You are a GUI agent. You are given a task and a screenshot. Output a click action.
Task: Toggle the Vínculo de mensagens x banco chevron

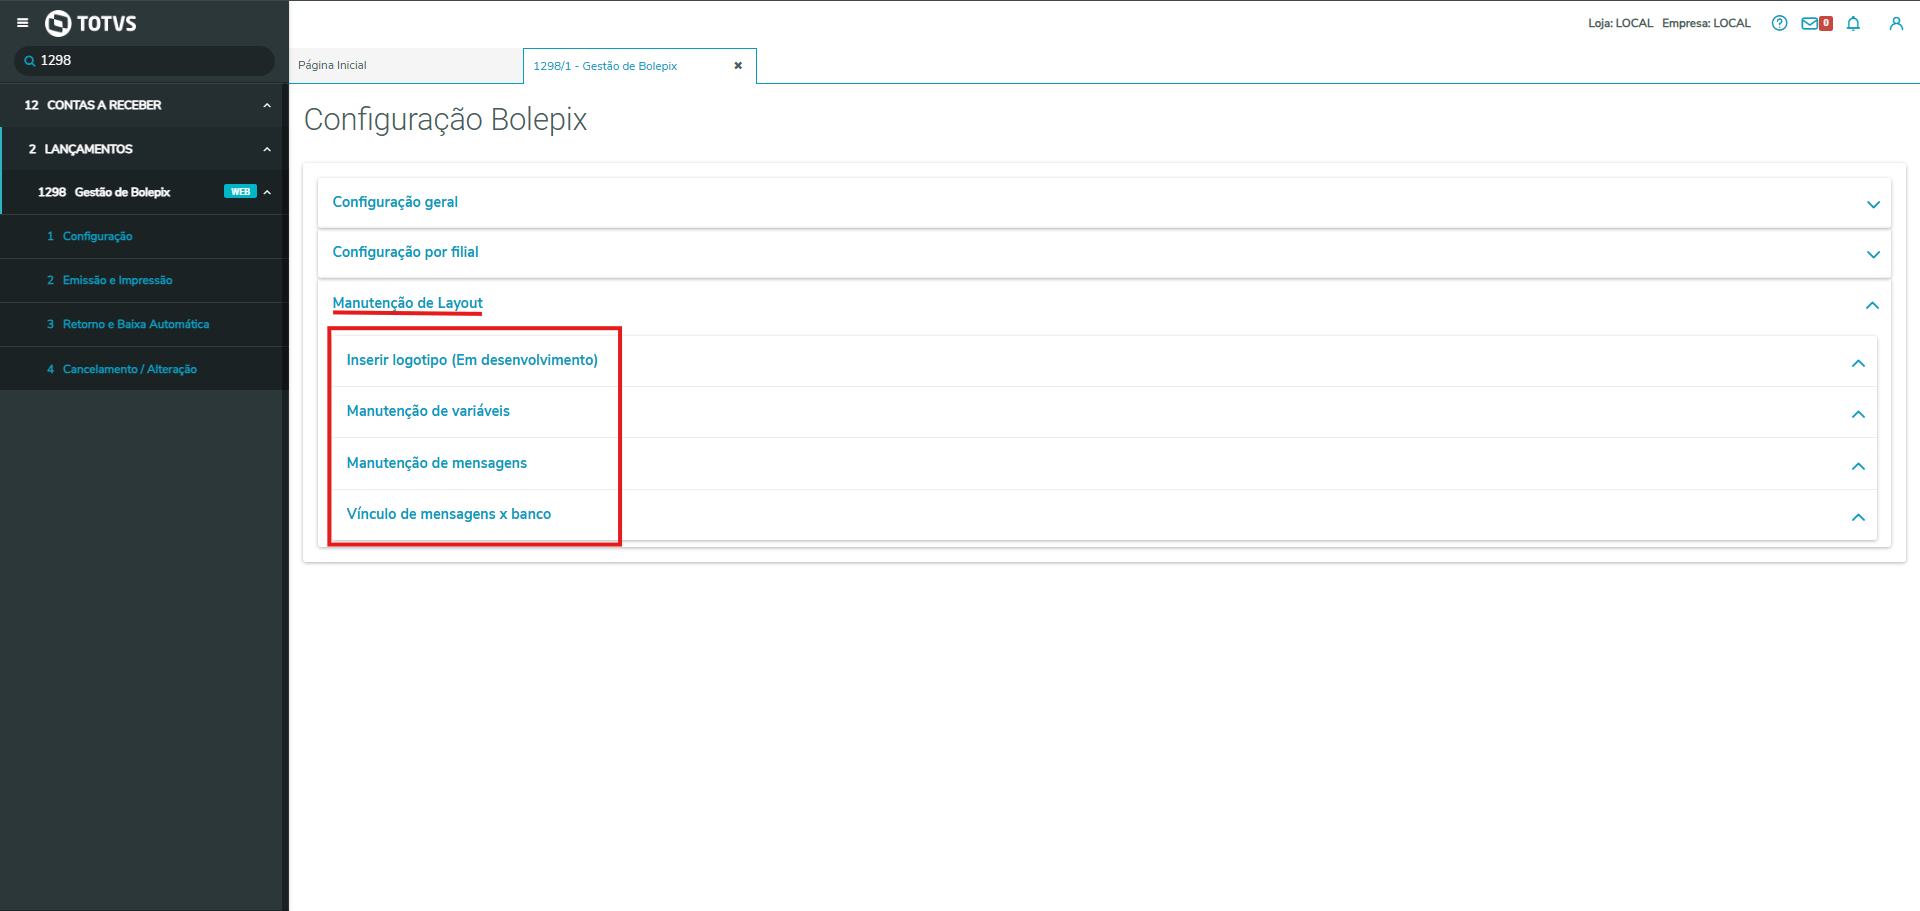point(1858,517)
